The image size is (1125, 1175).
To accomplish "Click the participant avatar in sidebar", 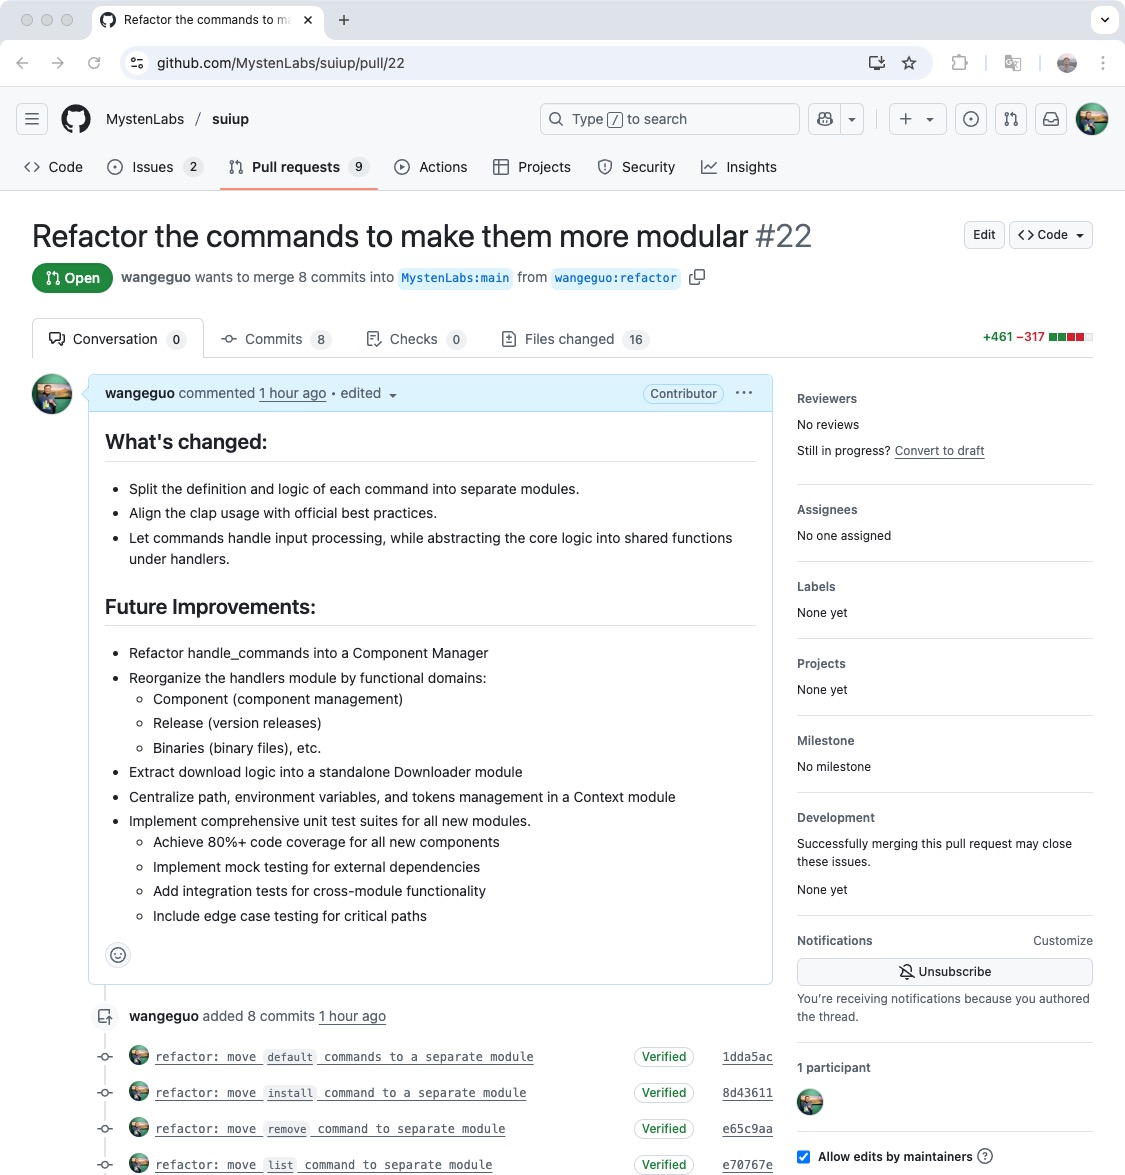I will (810, 1102).
